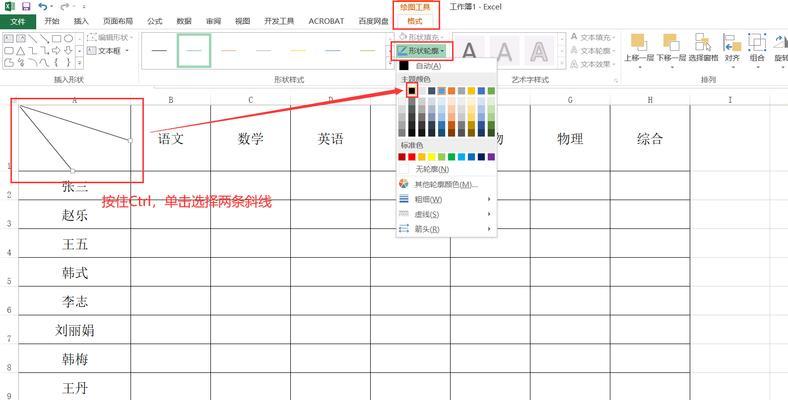Select column header I
The image size is (788, 400).
coord(730,100)
